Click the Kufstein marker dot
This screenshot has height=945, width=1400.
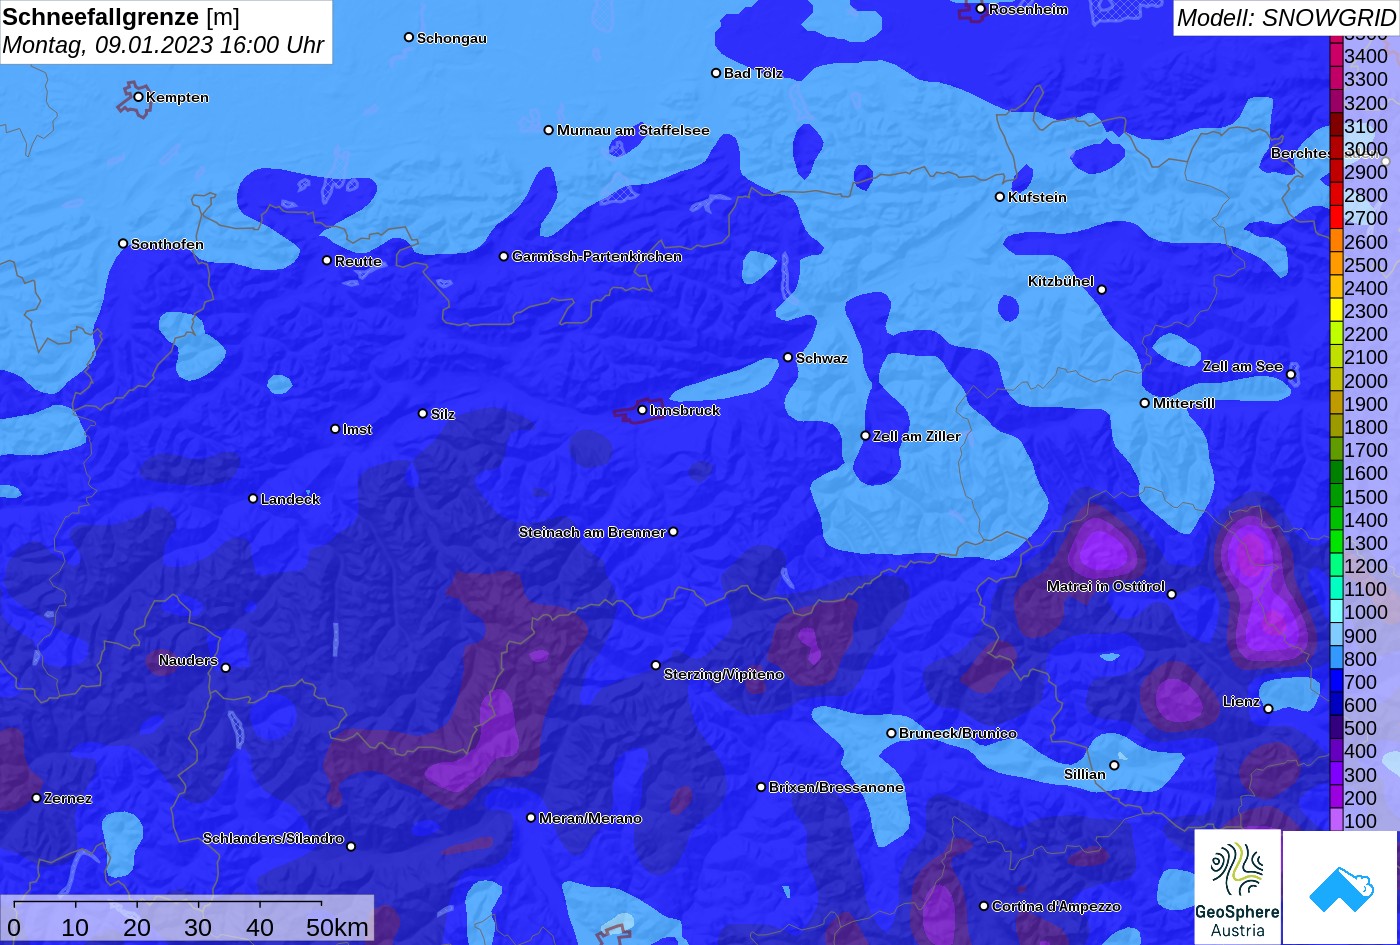pos(999,197)
